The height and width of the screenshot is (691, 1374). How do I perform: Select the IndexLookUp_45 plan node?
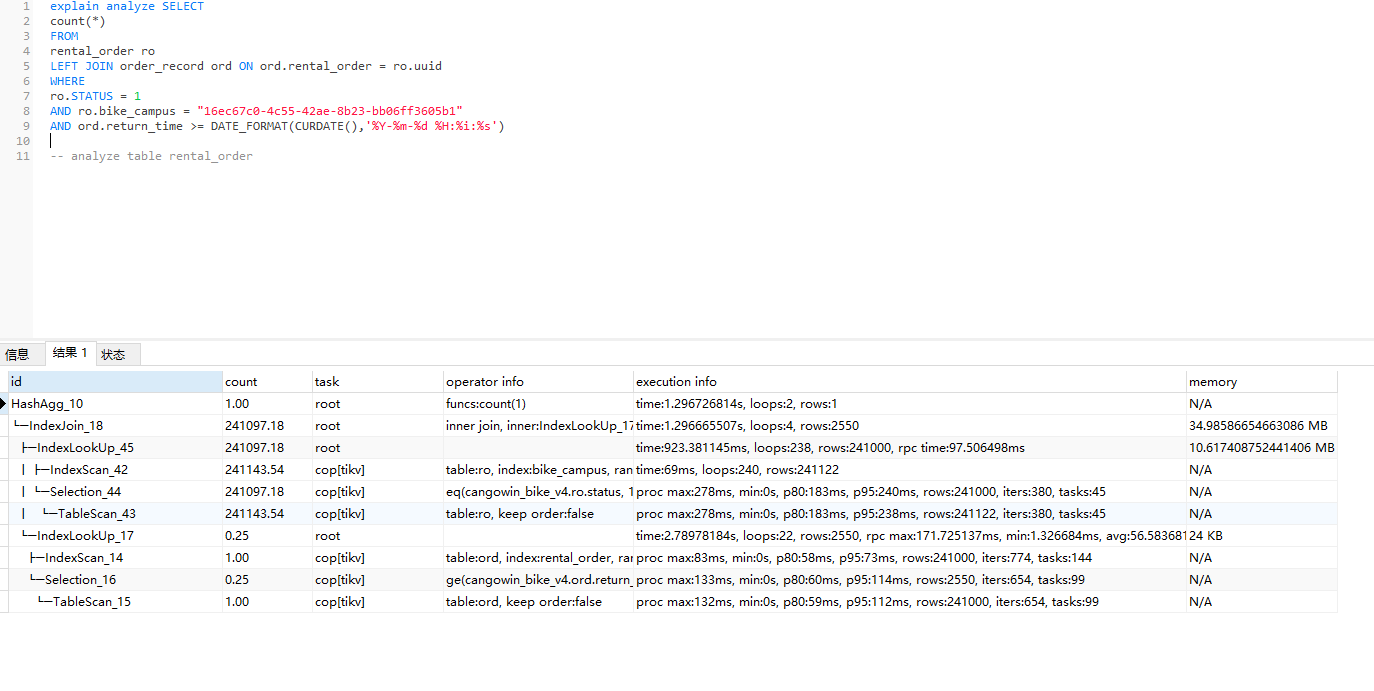click(85, 448)
